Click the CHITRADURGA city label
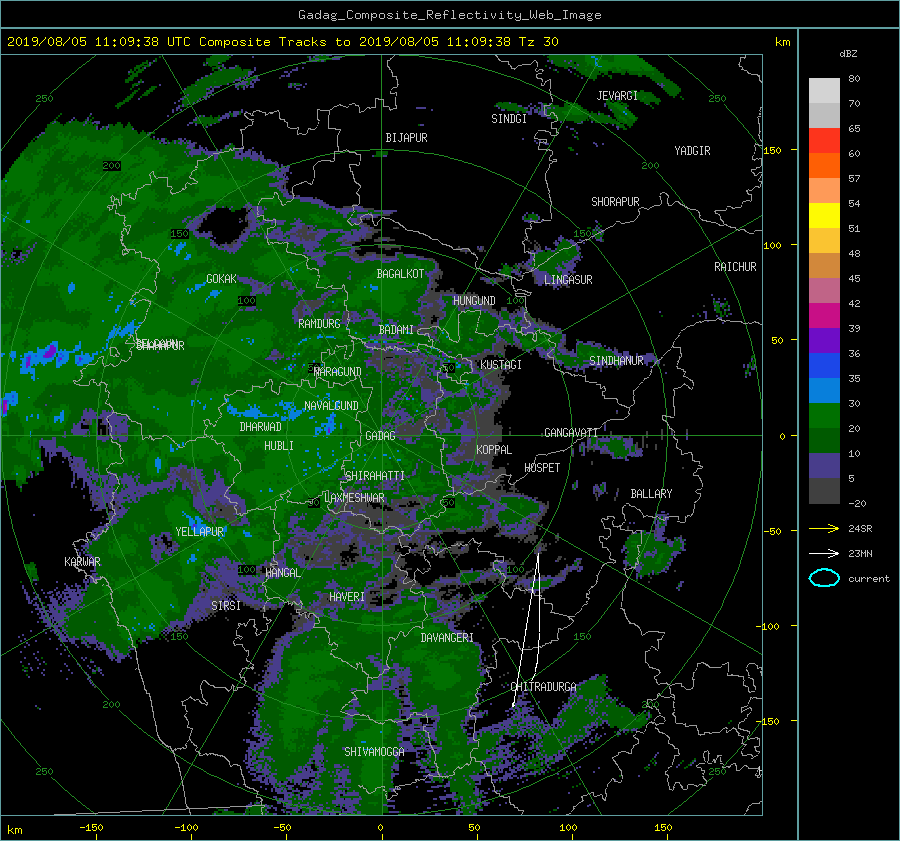This screenshot has width=900, height=841. (x=543, y=687)
